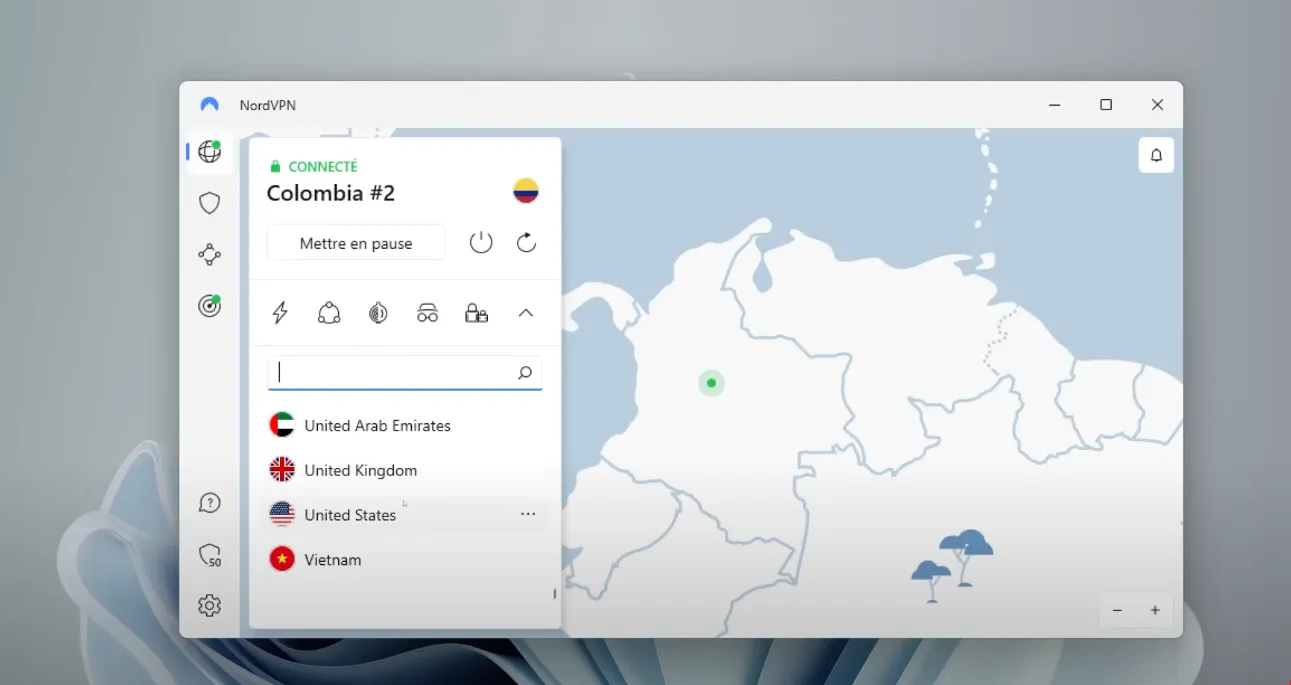Select the P2P servers icon
Screen dimensions: 1291x685
[x=329, y=313]
